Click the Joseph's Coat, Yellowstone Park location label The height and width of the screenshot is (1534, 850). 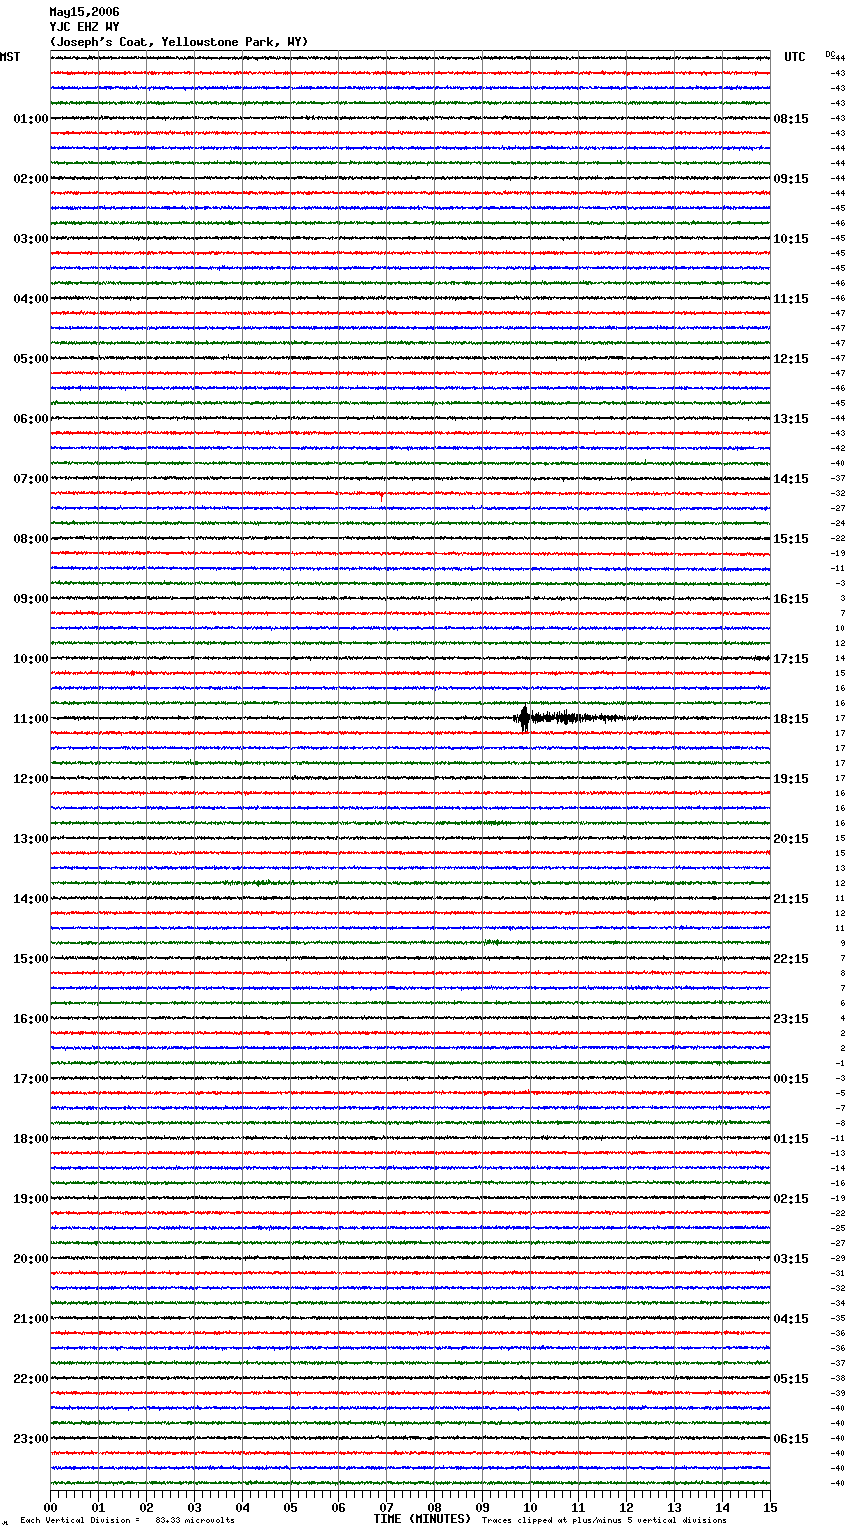coord(179,42)
